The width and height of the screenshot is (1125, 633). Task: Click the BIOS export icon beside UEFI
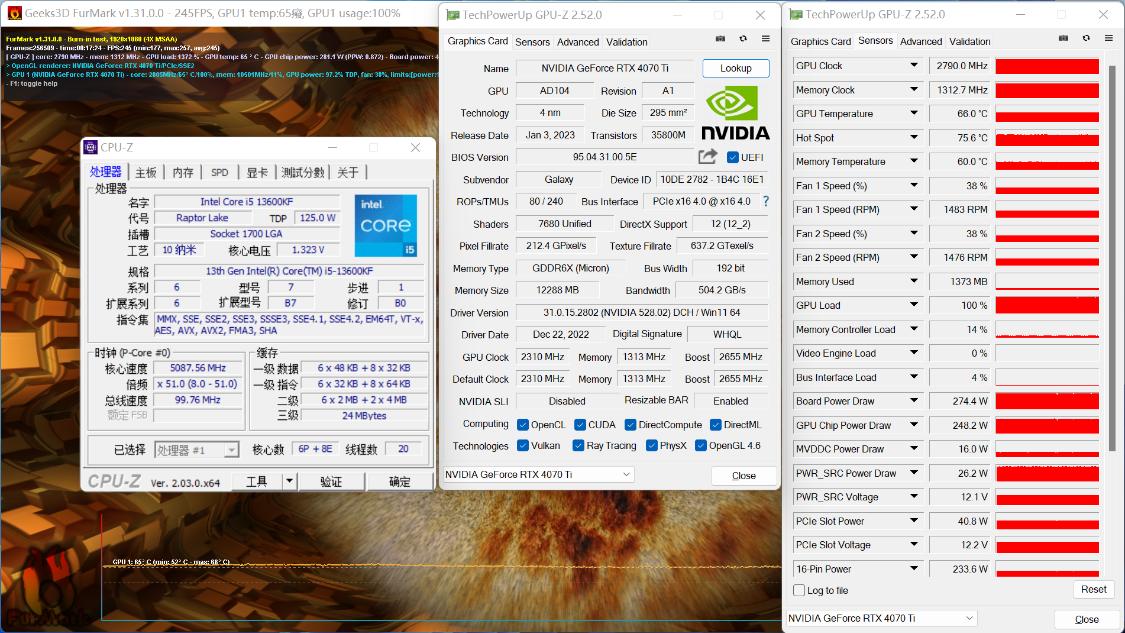[x=707, y=156]
